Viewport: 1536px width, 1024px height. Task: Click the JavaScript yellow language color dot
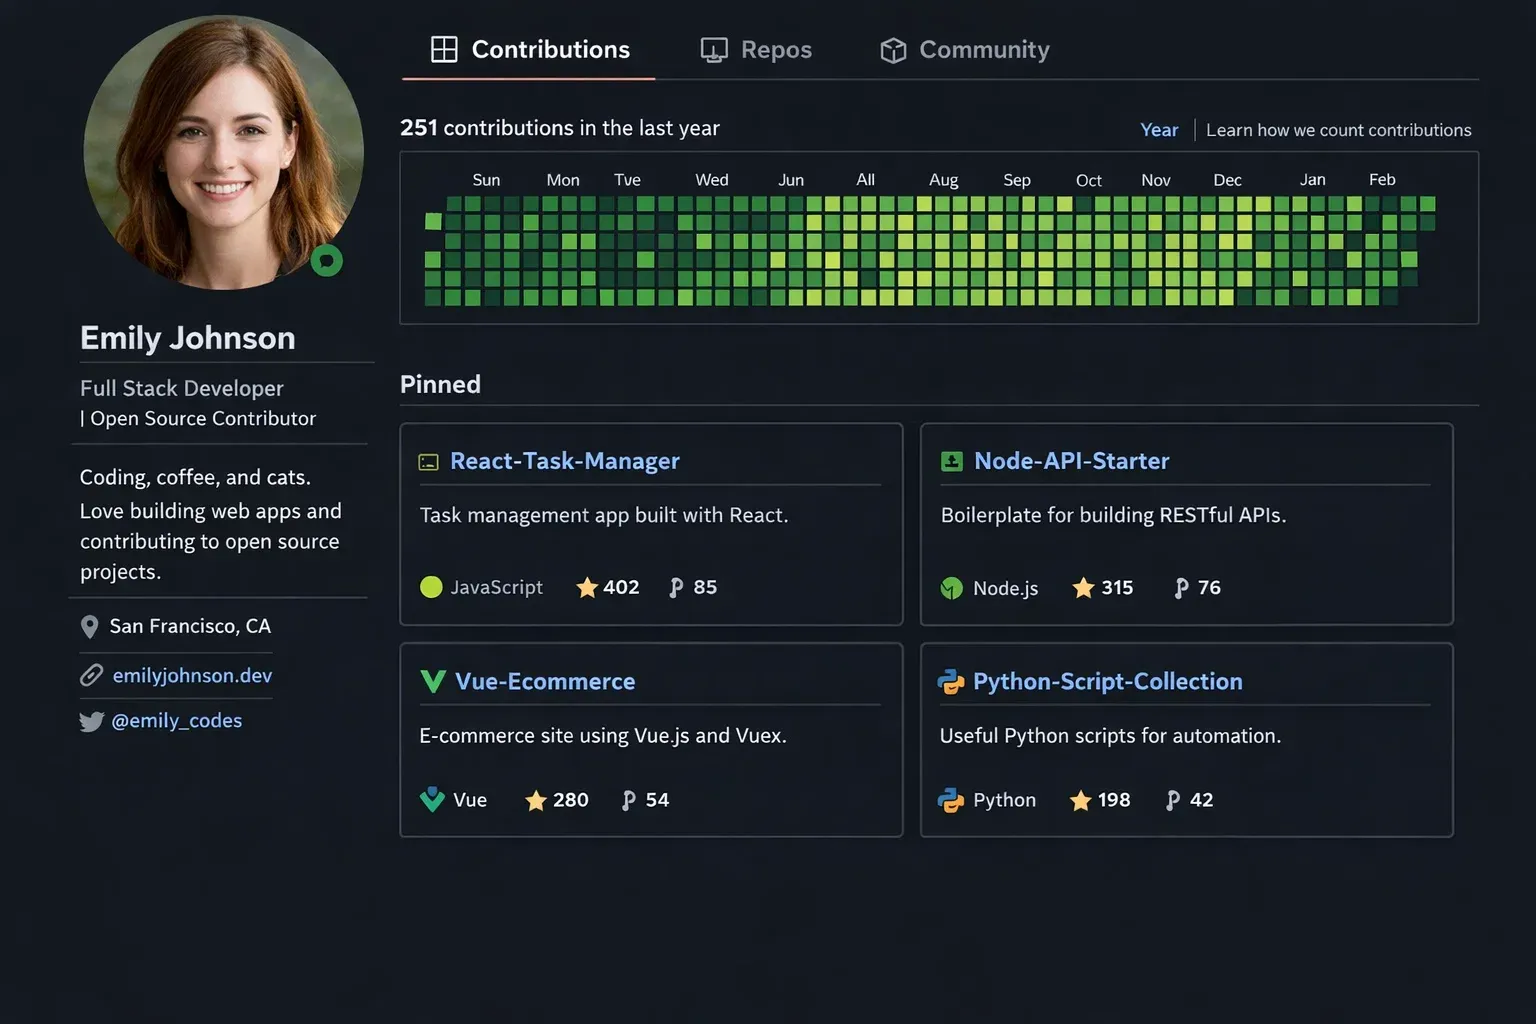(431, 588)
